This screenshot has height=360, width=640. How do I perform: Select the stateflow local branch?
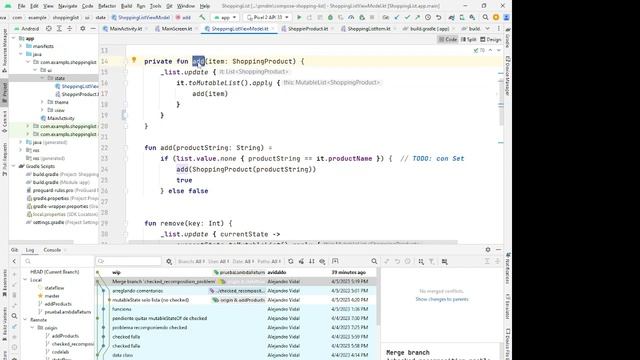point(54,288)
